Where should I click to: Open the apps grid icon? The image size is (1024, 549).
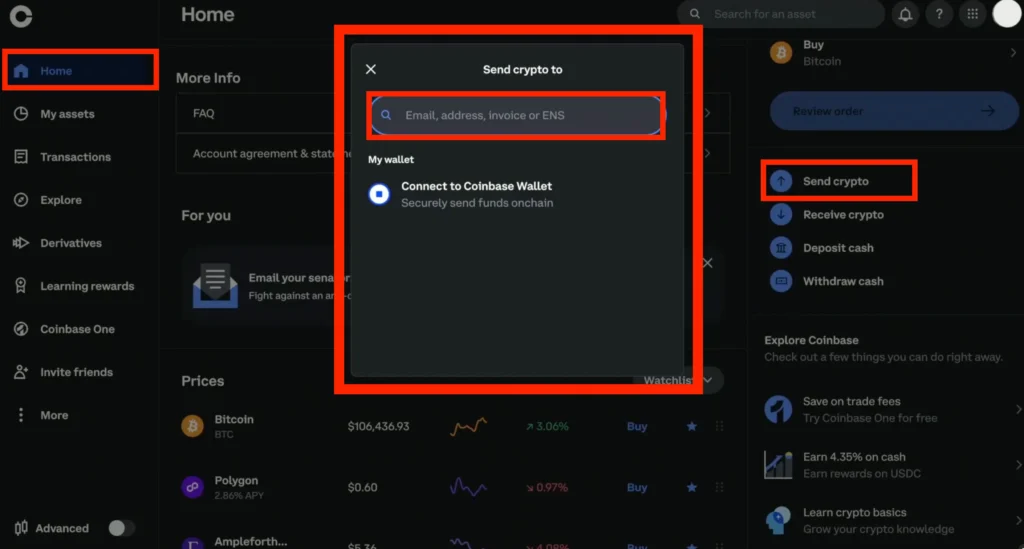pyautogui.click(x=971, y=14)
